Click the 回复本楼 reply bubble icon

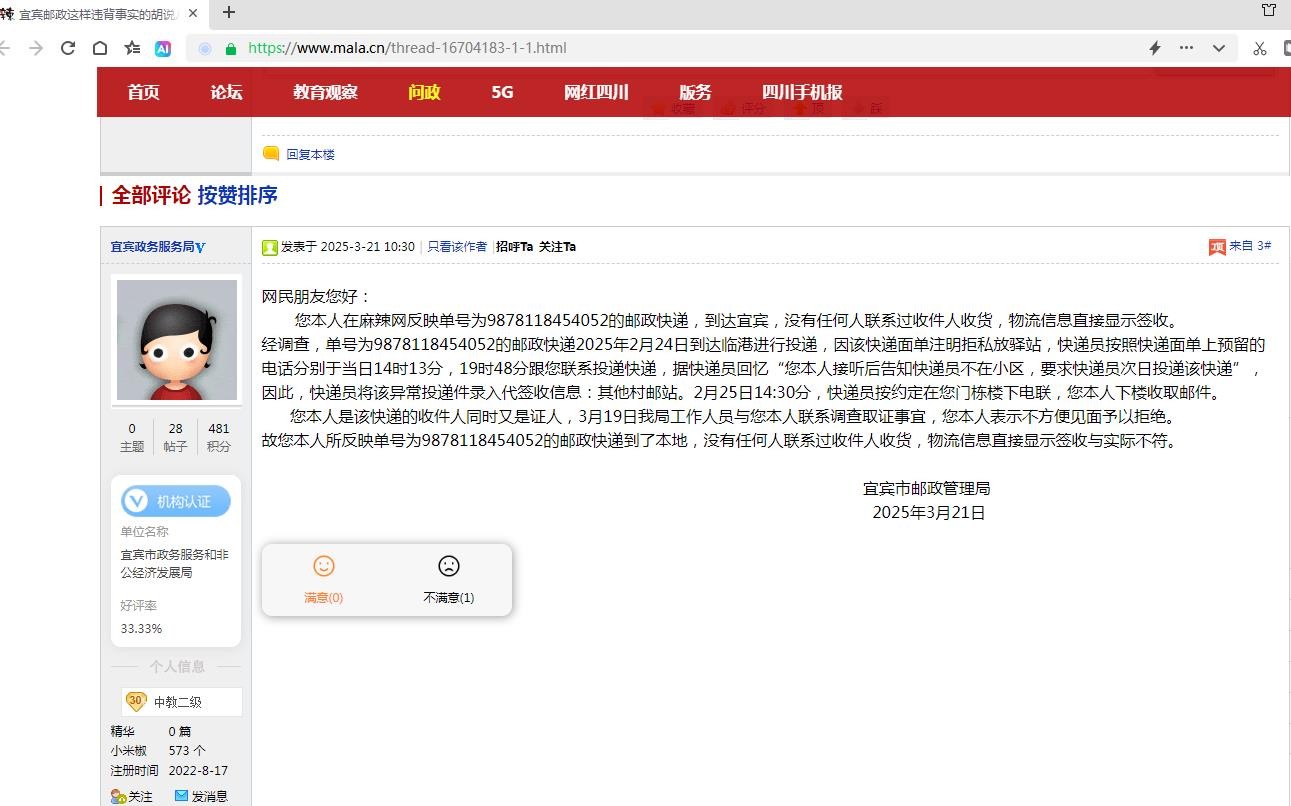[271, 154]
